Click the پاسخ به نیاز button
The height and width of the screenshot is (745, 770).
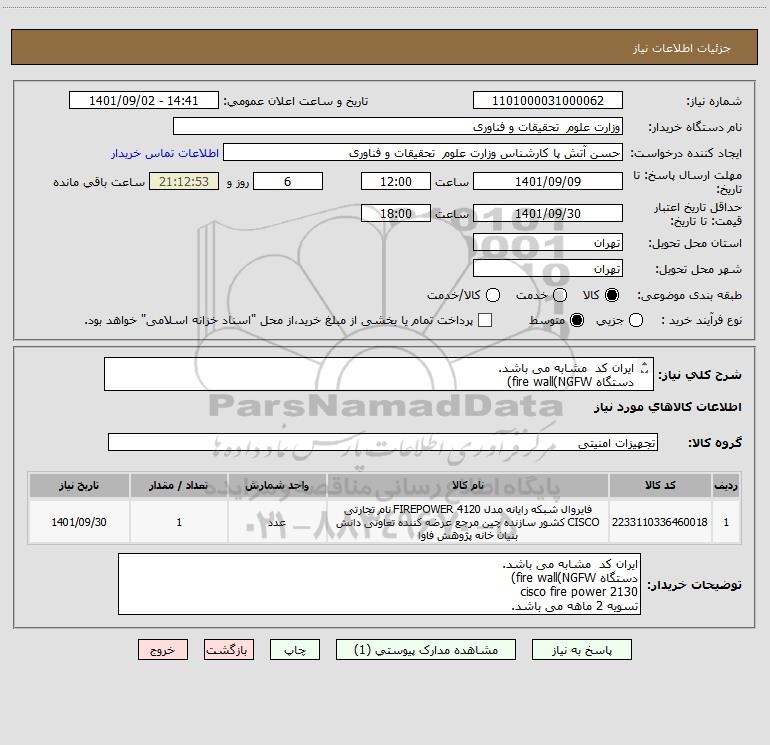coord(581,650)
